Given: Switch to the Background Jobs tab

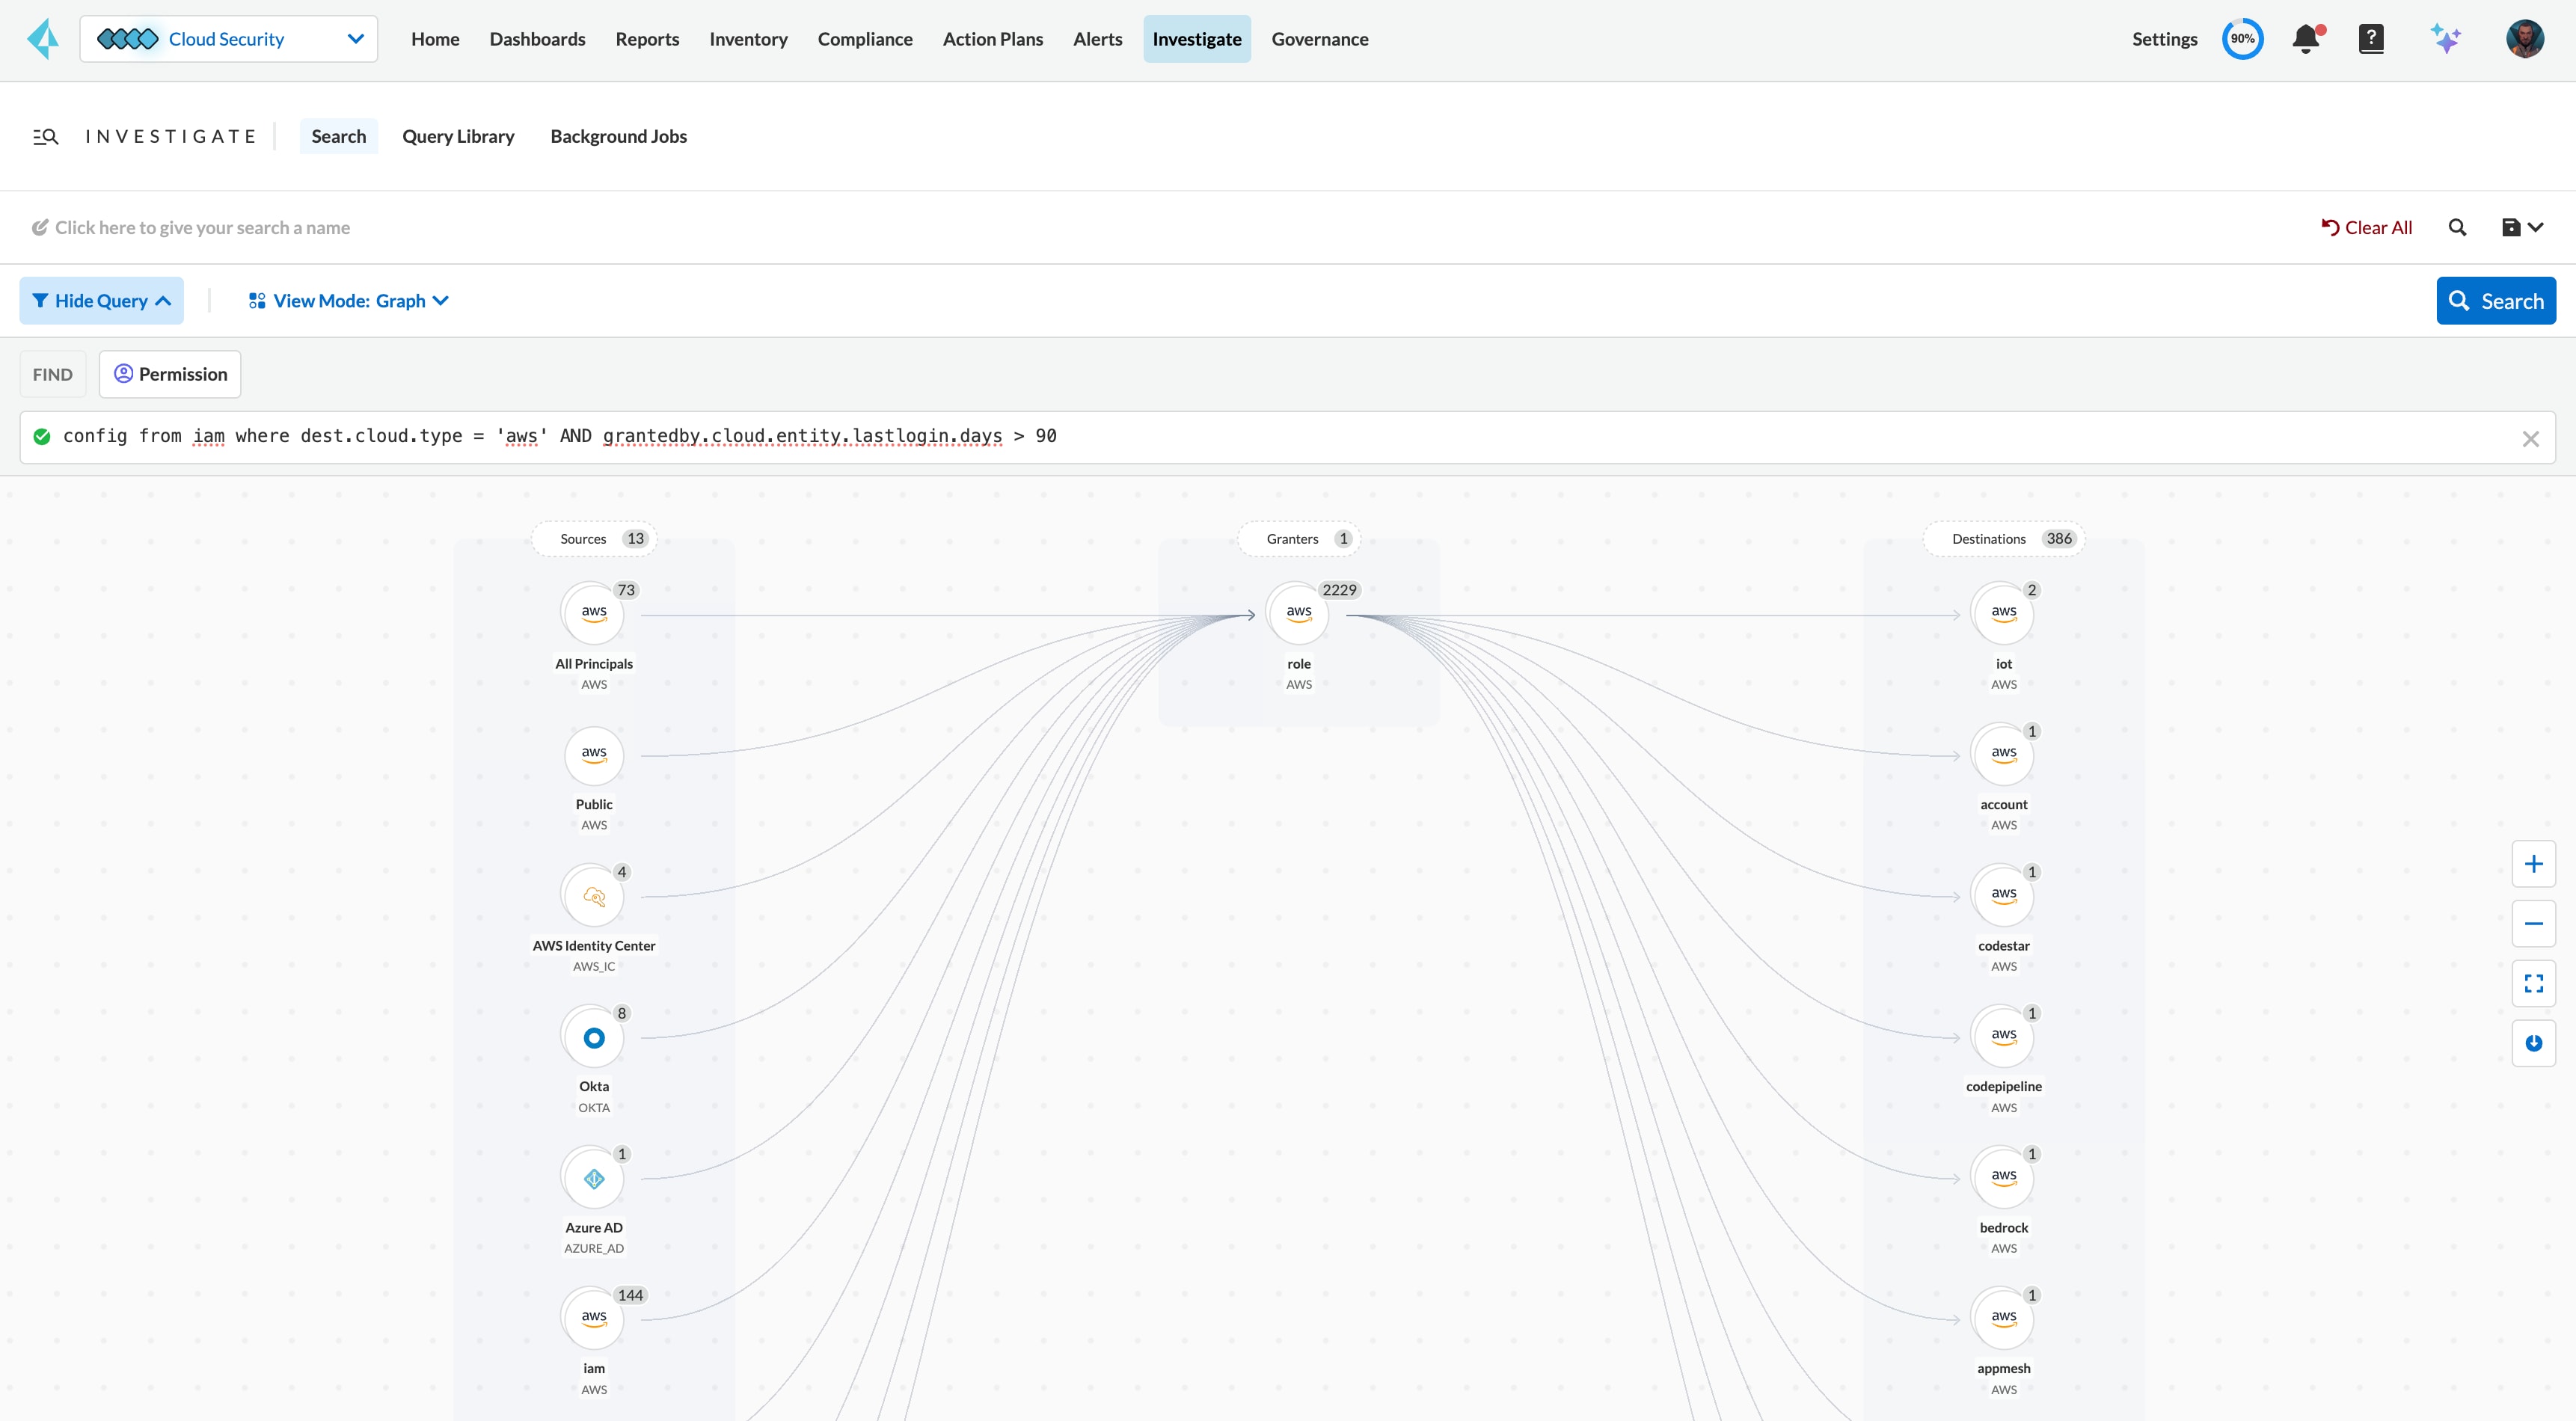Looking at the screenshot, I should (x=618, y=136).
